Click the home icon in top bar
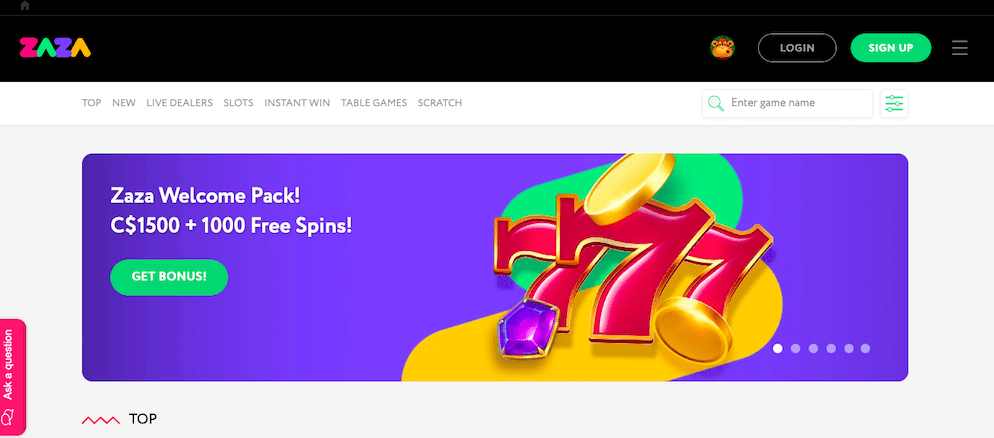994x438 pixels. (x=25, y=6)
